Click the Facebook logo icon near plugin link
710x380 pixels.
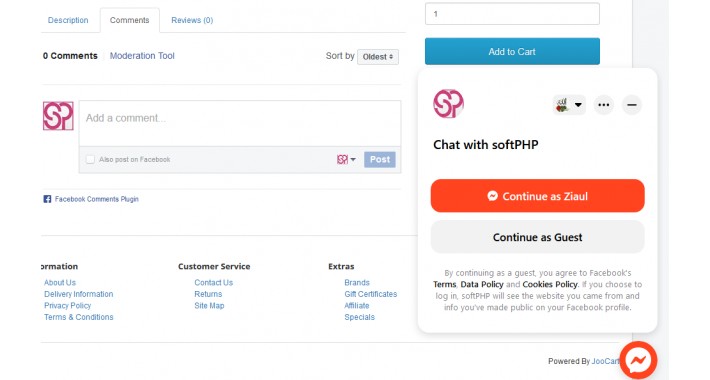click(47, 199)
